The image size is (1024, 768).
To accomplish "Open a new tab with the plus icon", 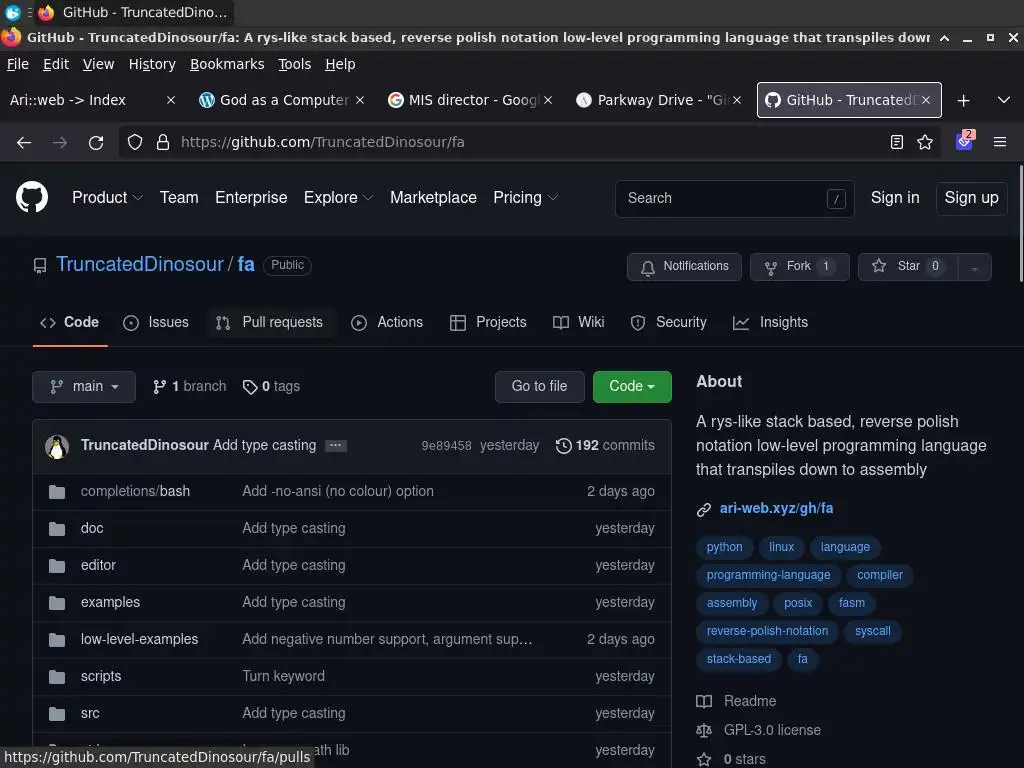I will point(963,101).
